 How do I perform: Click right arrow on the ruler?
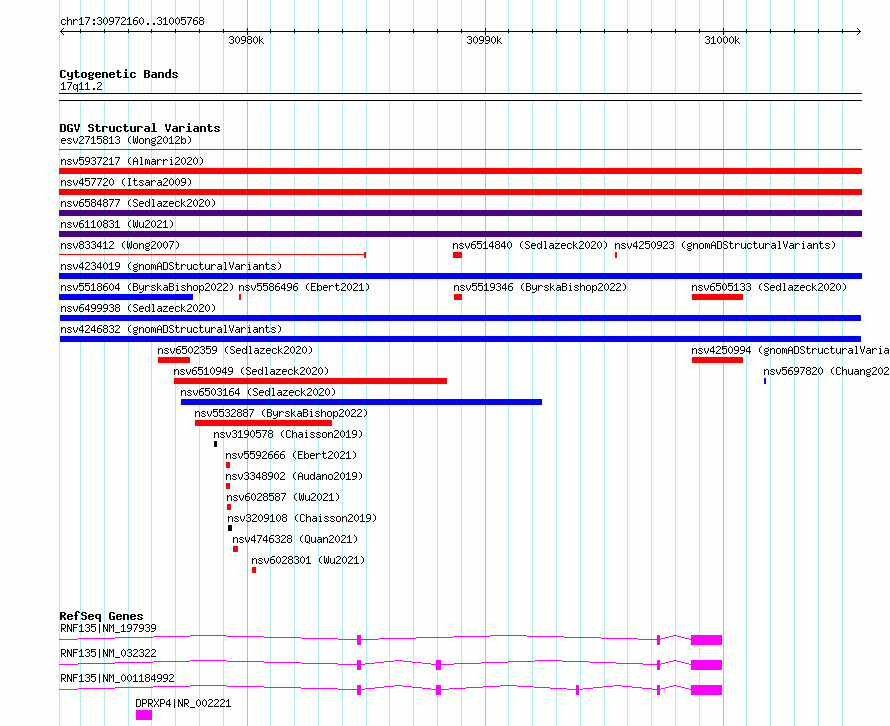[x=859, y=32]
